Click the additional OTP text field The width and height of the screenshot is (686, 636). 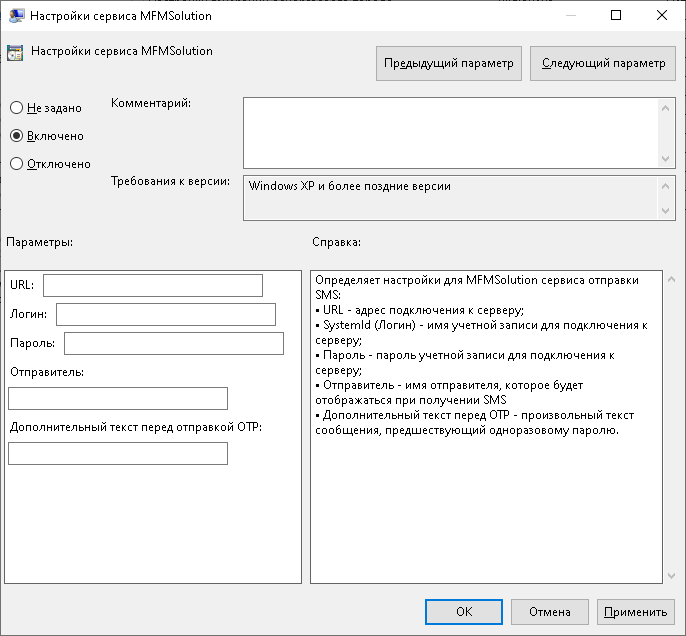118,454
